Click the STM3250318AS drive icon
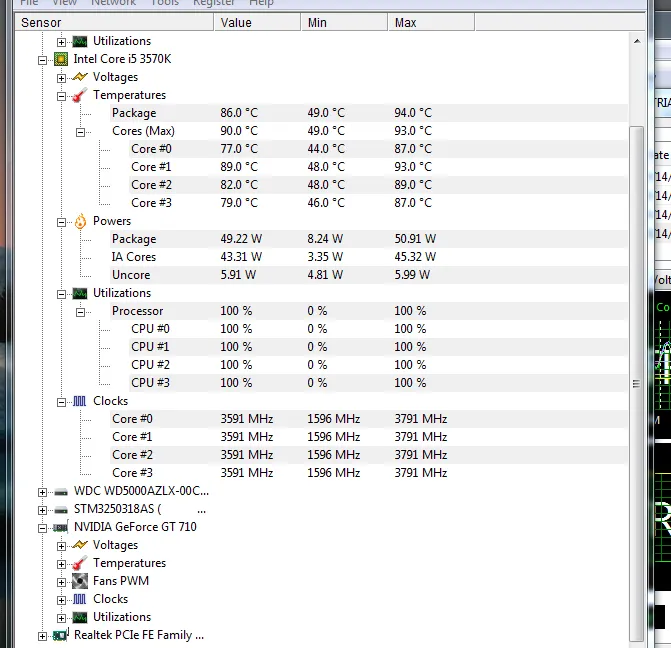 (x=60, y=509)
